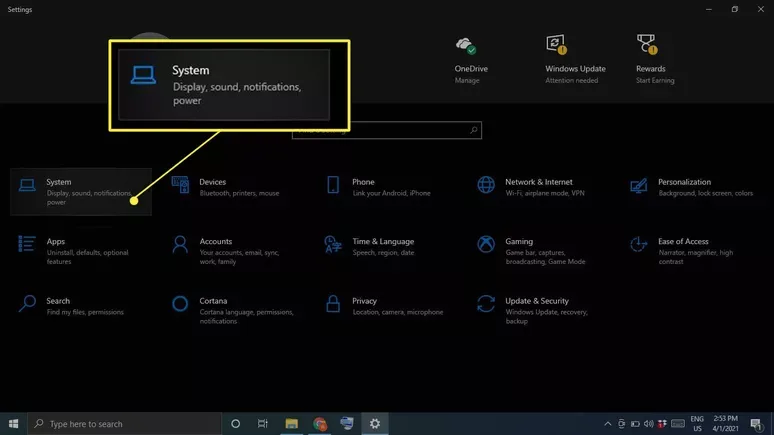Click the Settings gear on the taskbar
The height and width of the screenshot is (435, 774).
click(x=375, y=424)
